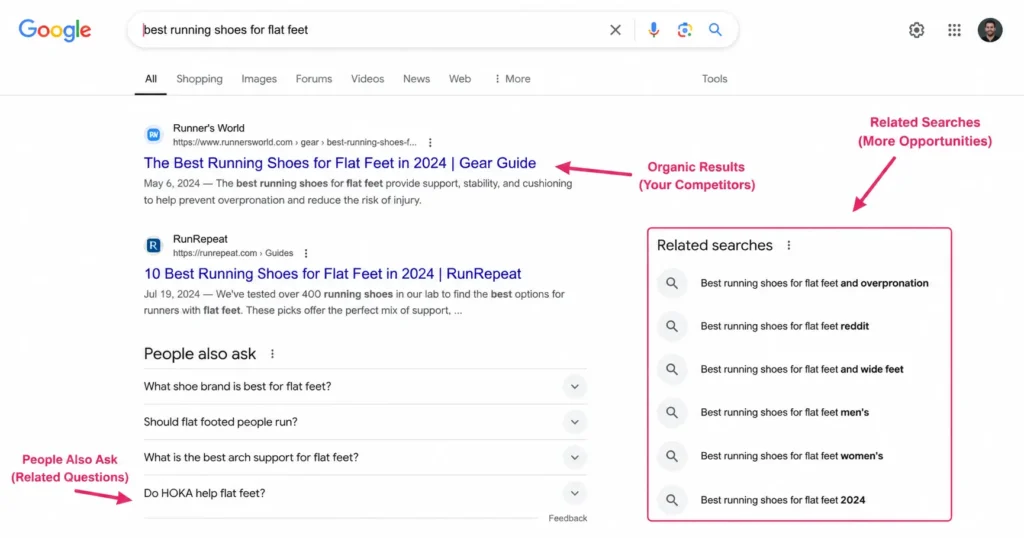Viewport: 1024px width, 538px height.
Task: Click the Runner's World site name
Action: (x=209, y=129)
